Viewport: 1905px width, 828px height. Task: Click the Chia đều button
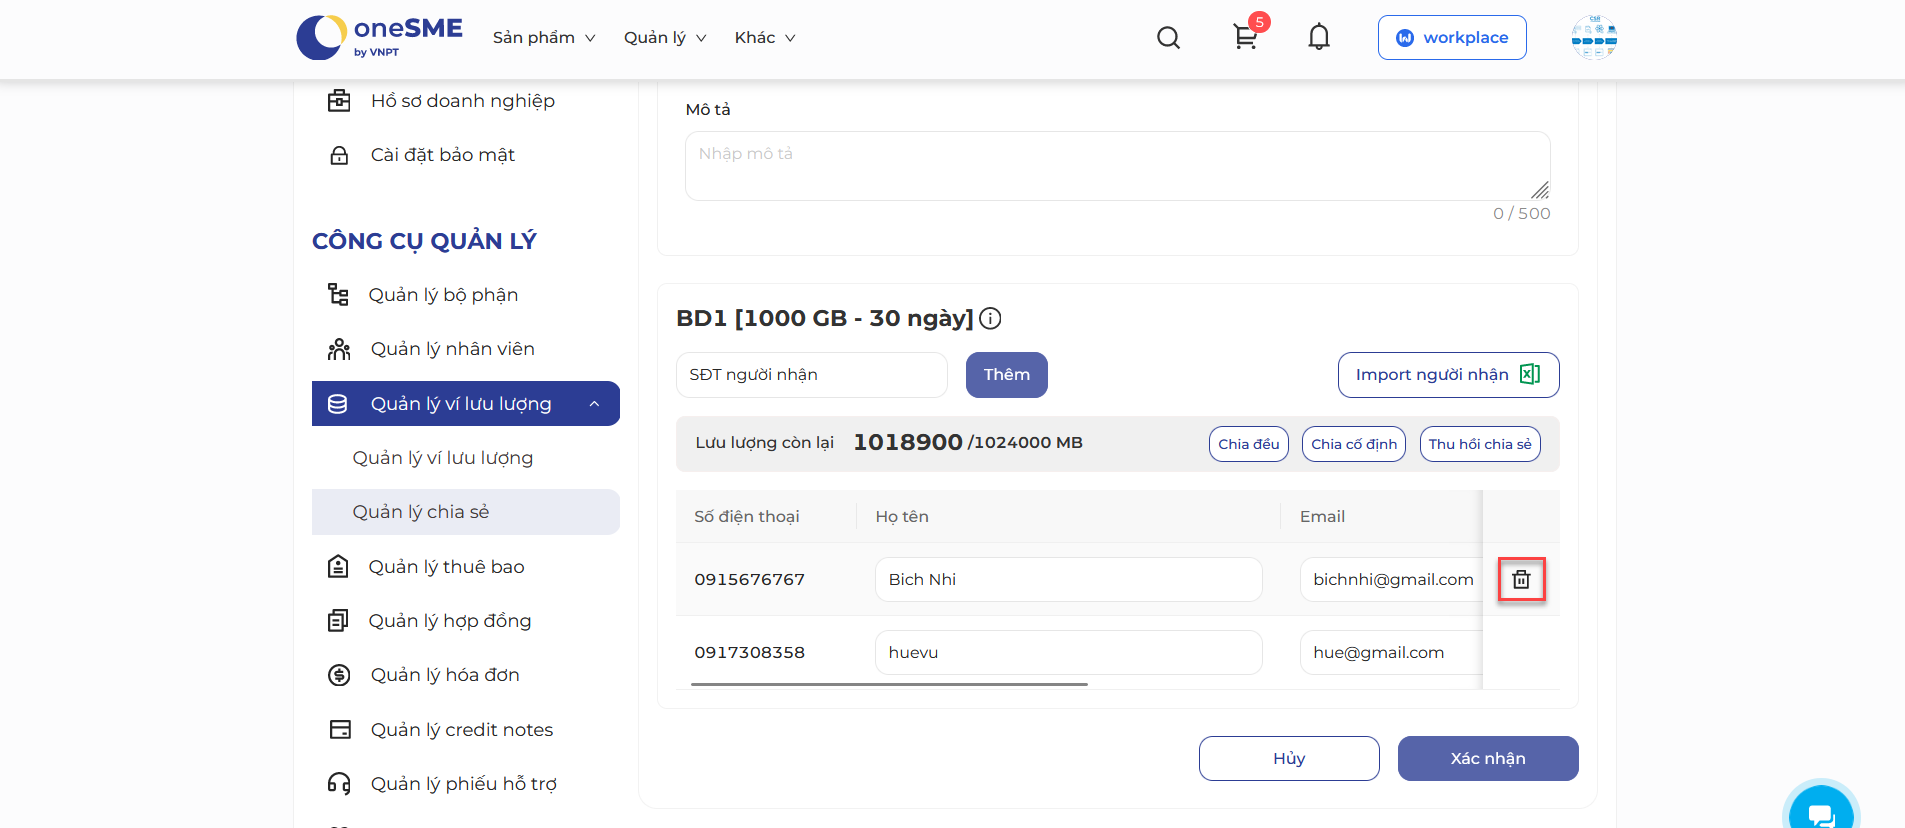pos(1248,444)
